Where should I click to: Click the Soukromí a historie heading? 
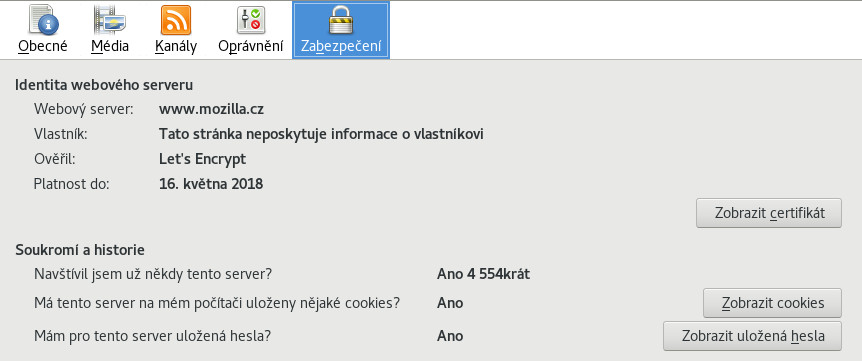coord(80,250)
